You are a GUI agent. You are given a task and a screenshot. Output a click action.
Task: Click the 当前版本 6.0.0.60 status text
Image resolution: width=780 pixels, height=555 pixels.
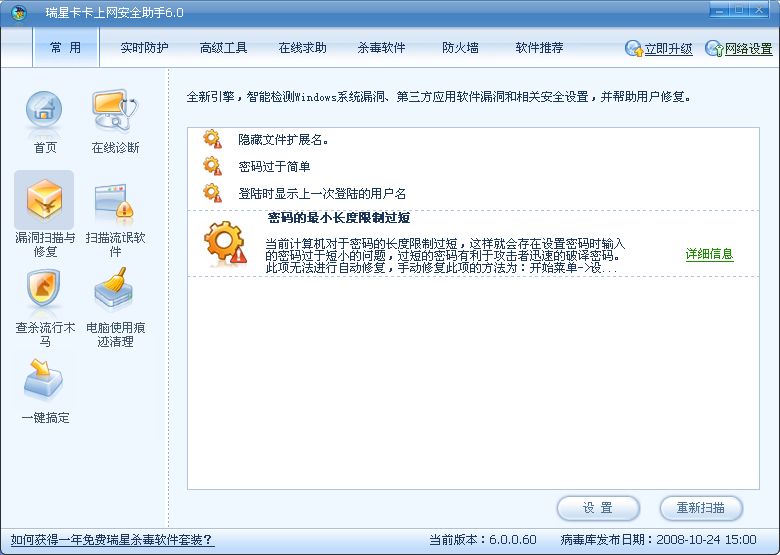tap(483, 540)
